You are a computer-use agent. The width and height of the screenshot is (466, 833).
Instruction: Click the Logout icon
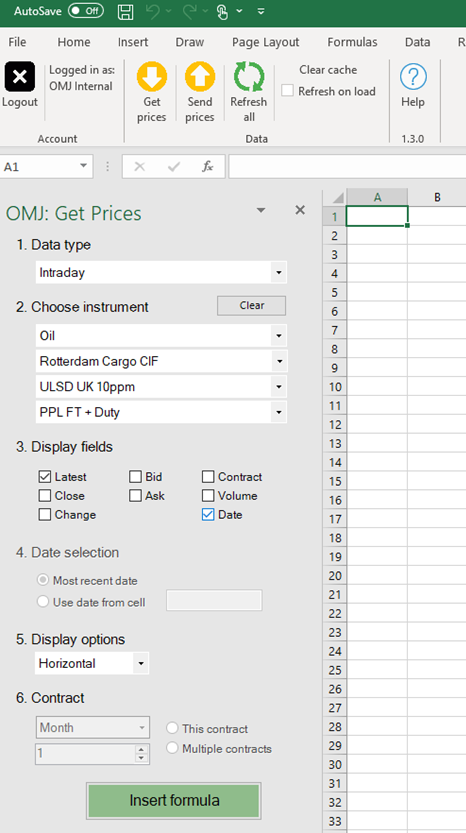pos(20,76)
